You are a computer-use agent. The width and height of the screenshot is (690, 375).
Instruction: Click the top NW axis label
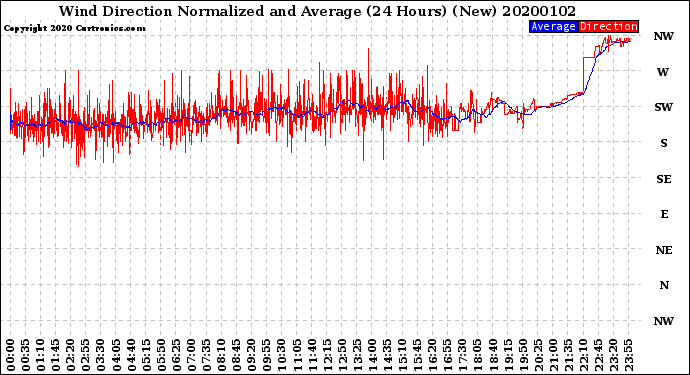(x=663, y=37)
